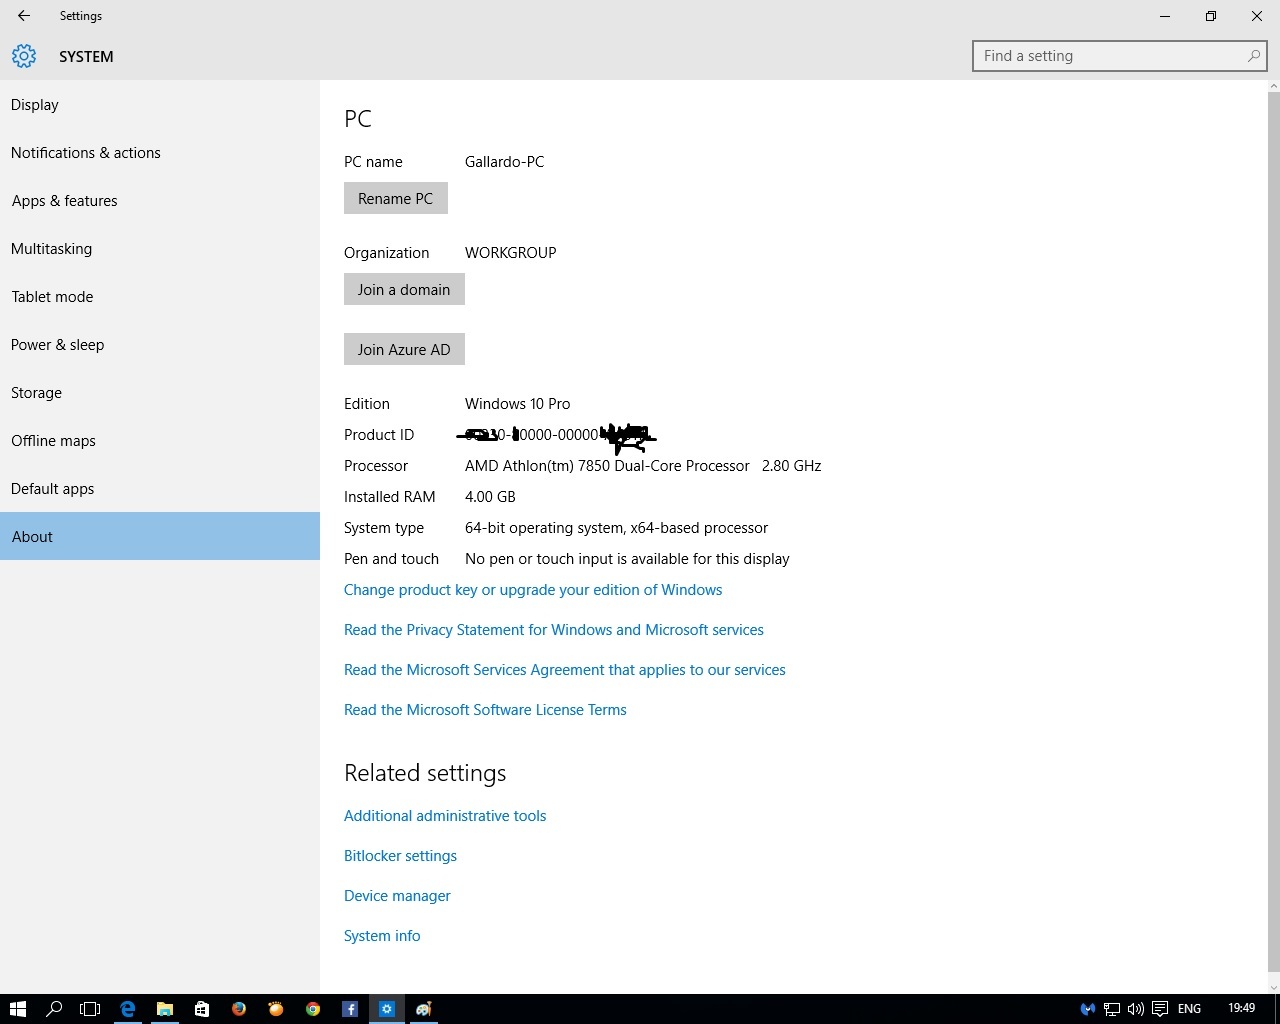Click the volume speaker tray icon
This screenshot has height=1024, width=1280.
(x=1135, y=1009)
